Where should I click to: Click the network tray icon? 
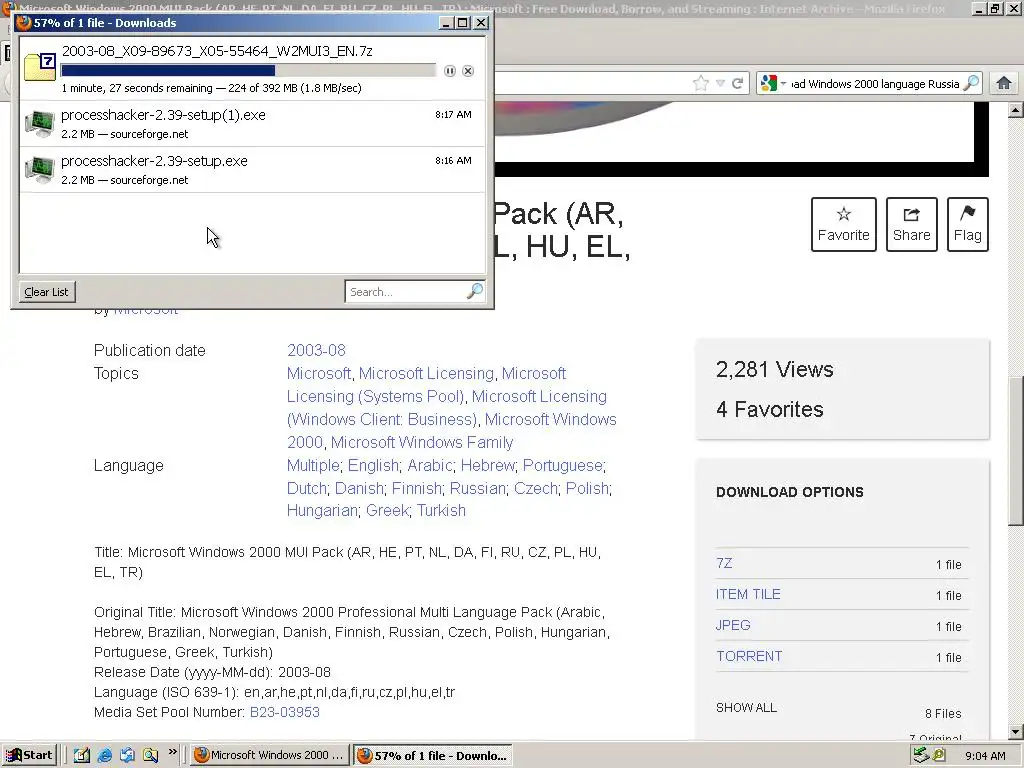pyautogui.click(x=921, y=756)
